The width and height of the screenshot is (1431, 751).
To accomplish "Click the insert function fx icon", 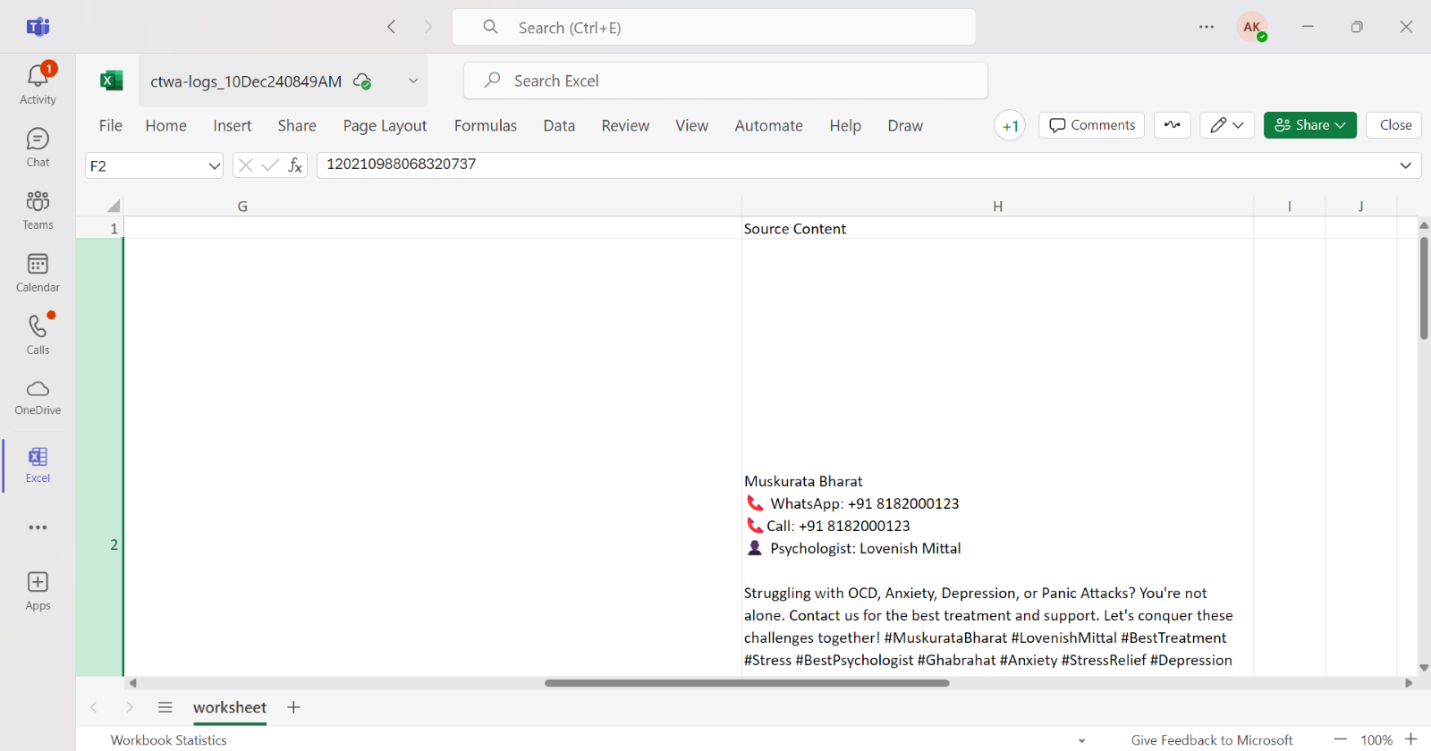I will [x=295, y=166].
